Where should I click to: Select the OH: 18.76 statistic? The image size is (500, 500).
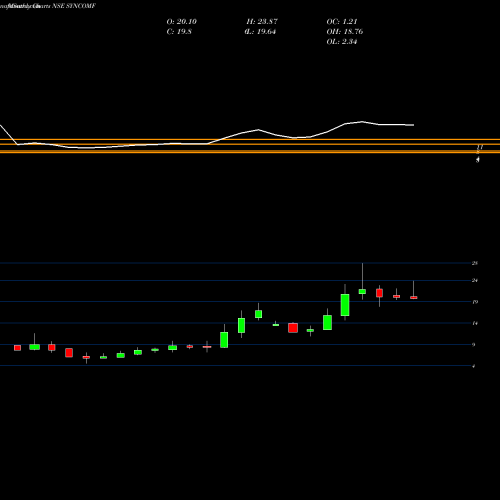pos(345,32)
